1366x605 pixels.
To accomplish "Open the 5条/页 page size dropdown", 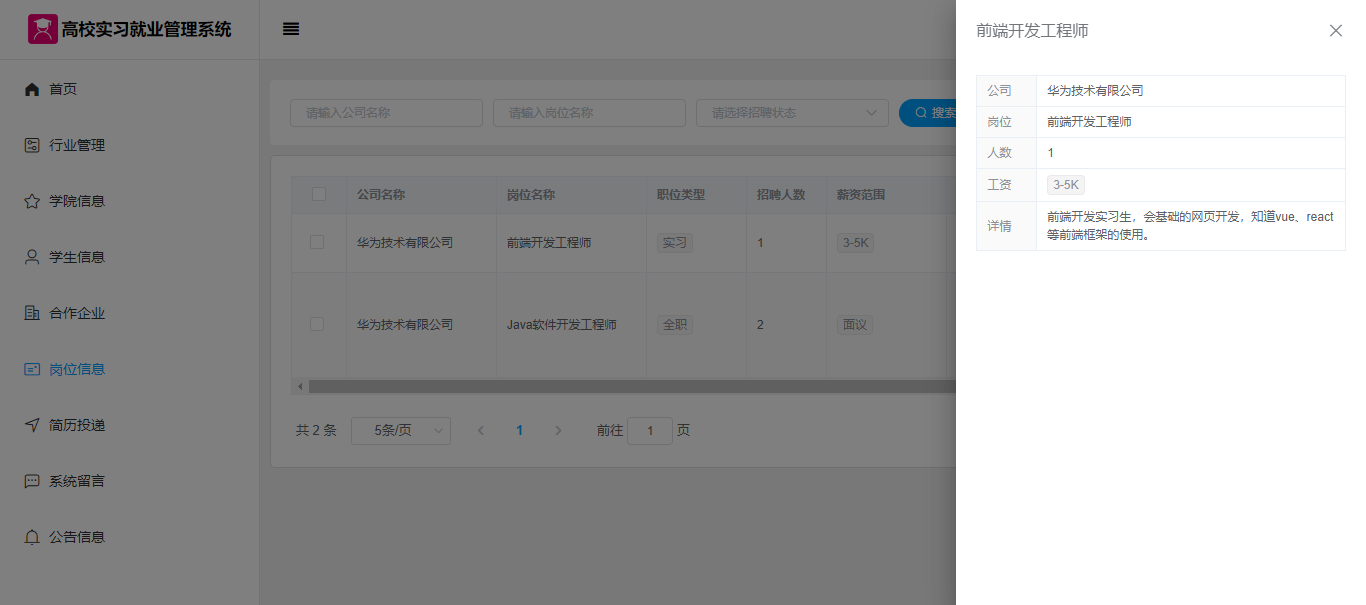I will pyautogui.click(x=400, y=431).
